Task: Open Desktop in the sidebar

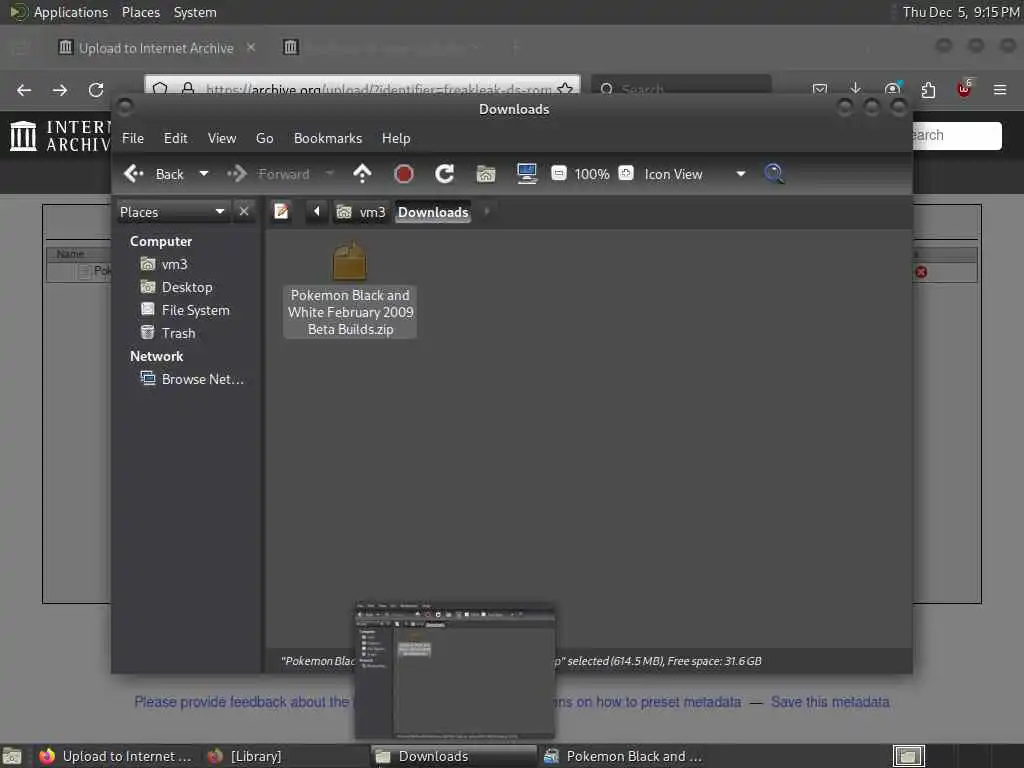Action: tap(177, 287)
